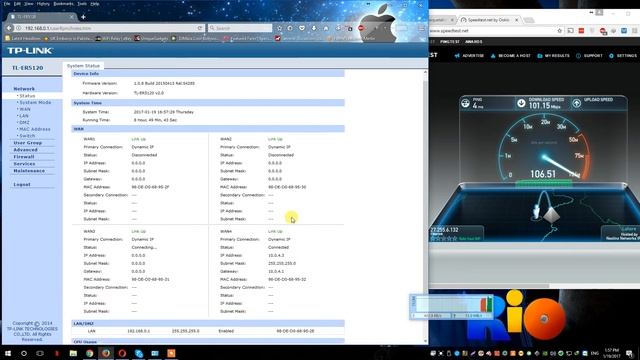Image resolution: width=640 pixels, height=360 pixels.
Task: Select the Speedtest.net Chrome tab
Action: coord(488,20)
